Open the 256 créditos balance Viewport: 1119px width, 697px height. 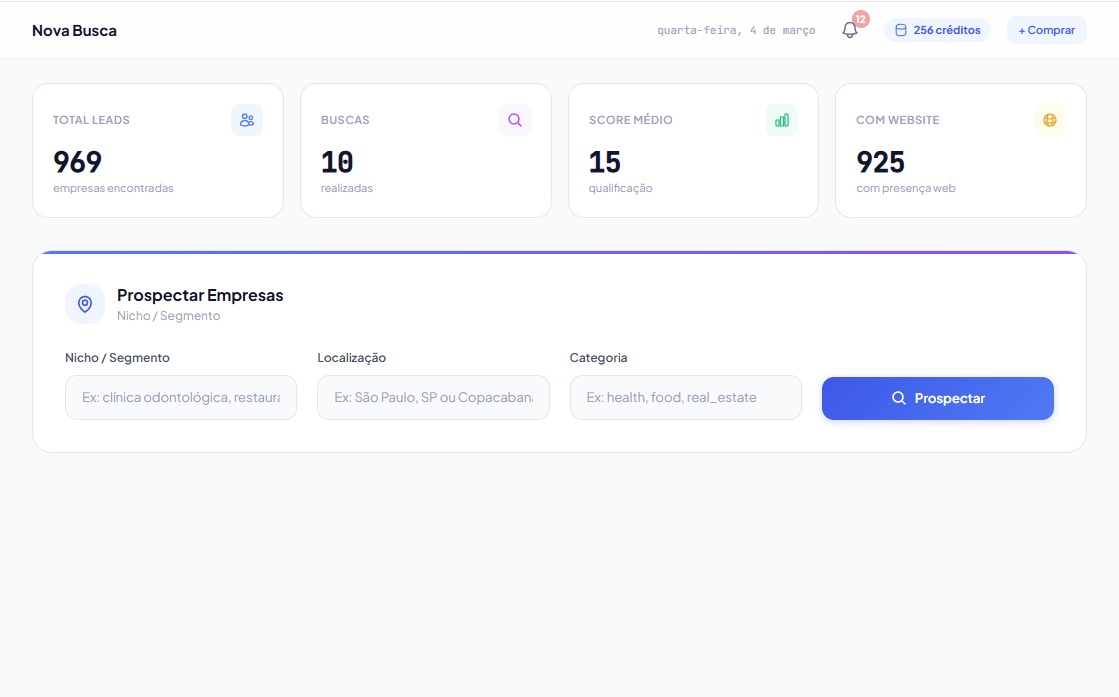(x=938, y=29)
